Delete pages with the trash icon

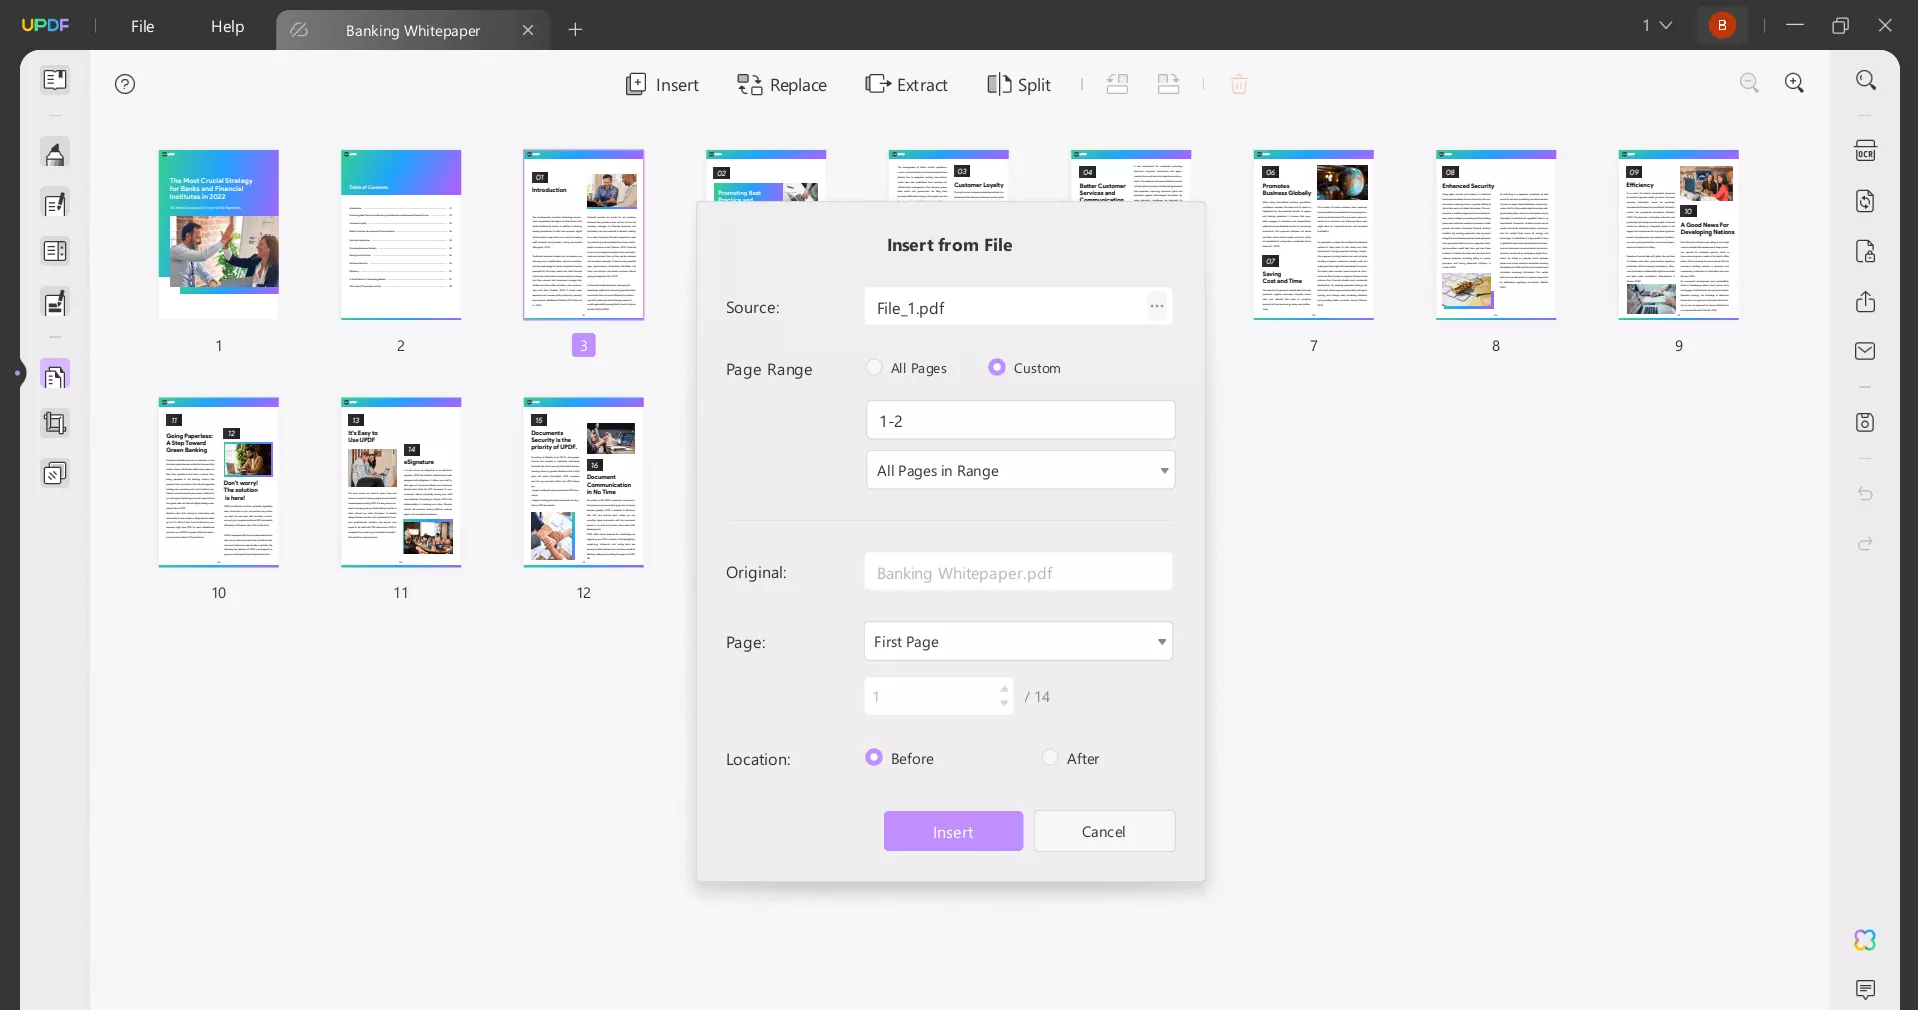(x=1239, y=84)
